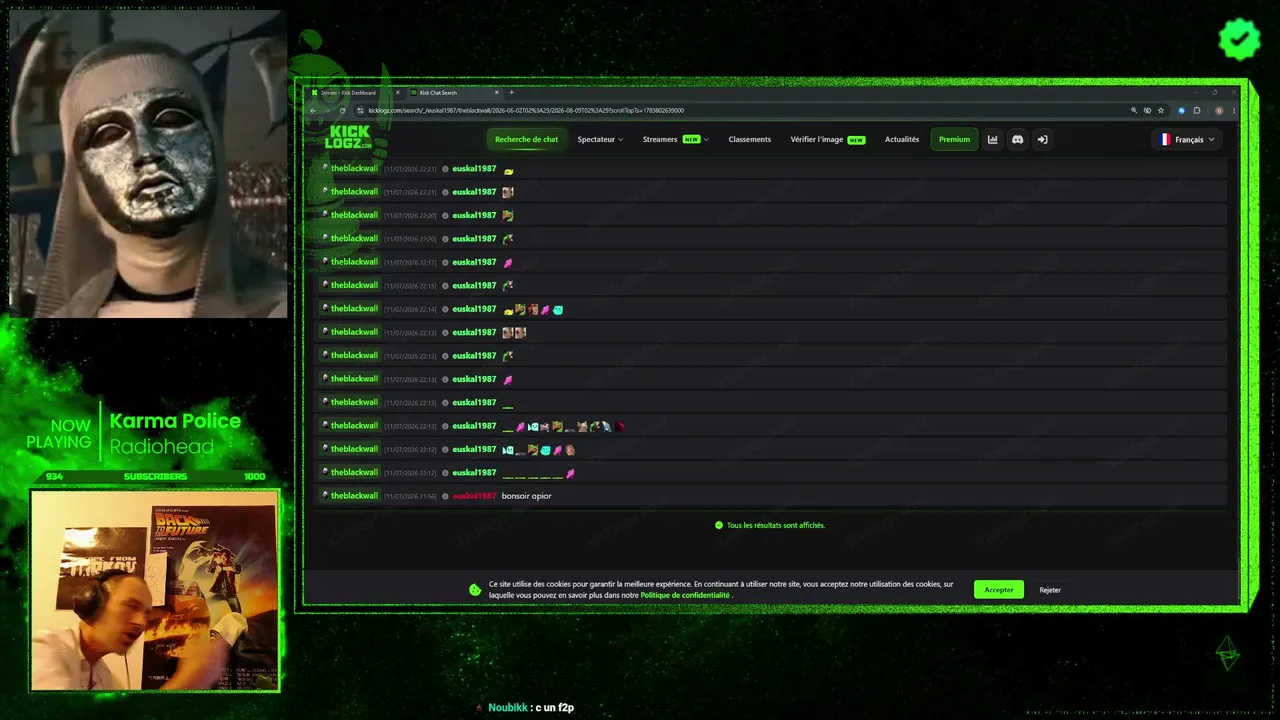Click the info icon in the 21:56 row
Viewport: 1280px width, 720px height.
(x=445, y=496)
